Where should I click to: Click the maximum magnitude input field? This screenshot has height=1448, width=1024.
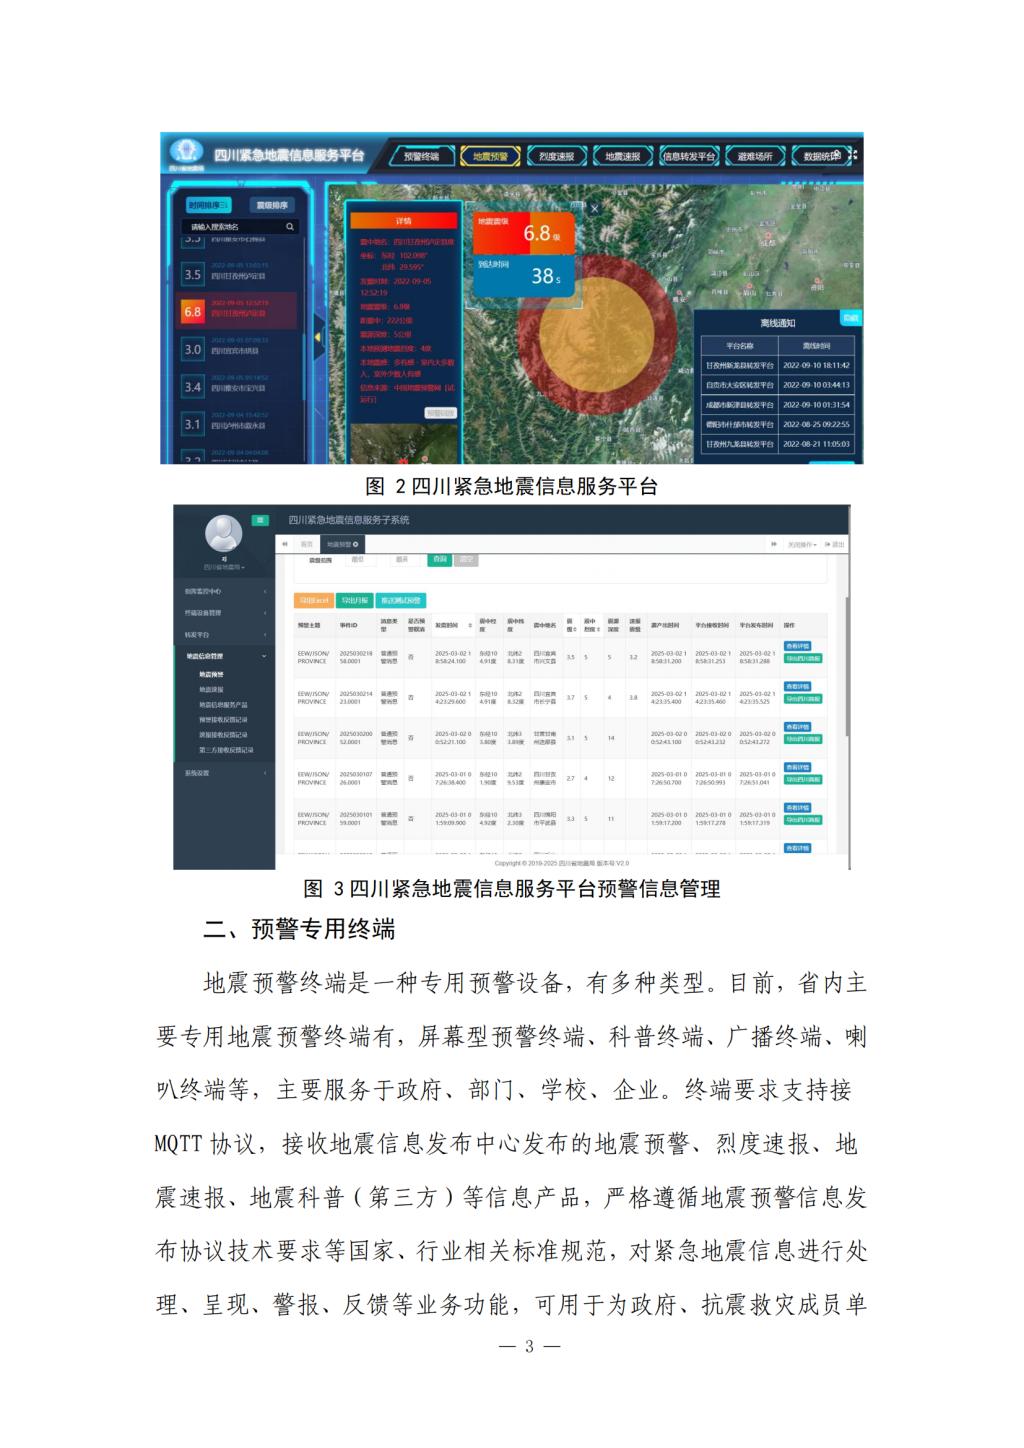[x=405, y=560]
